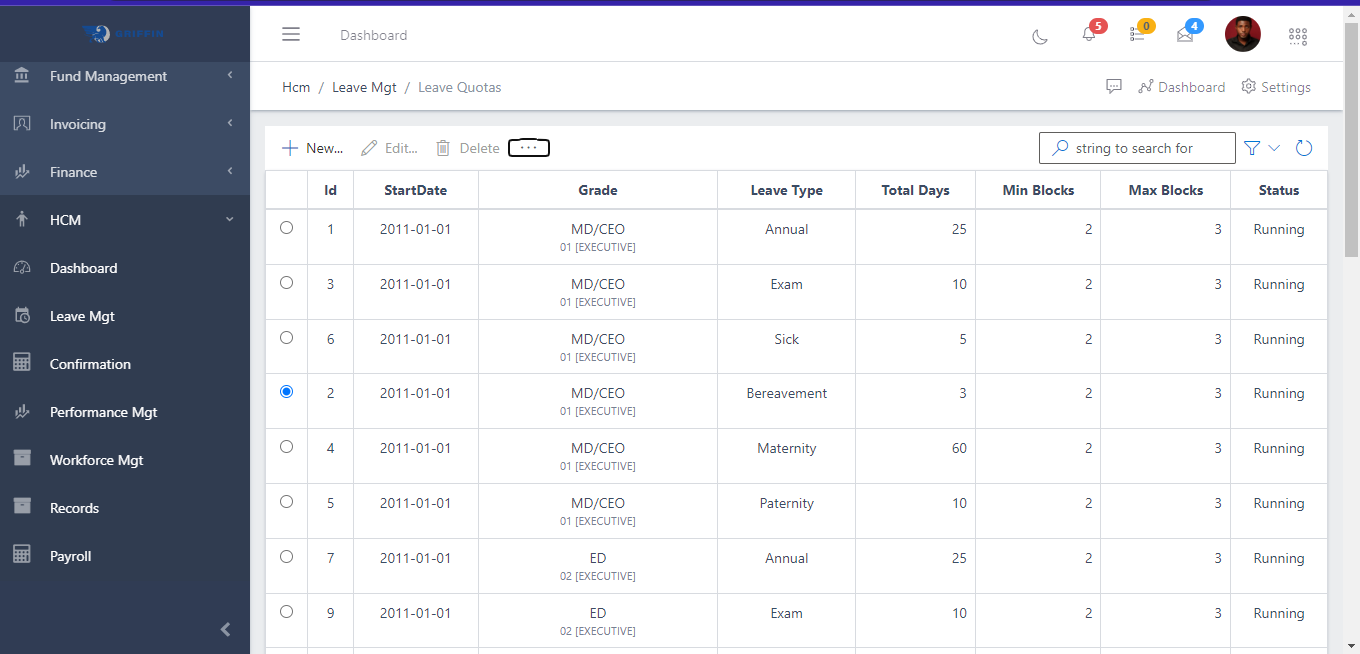
Task: Open the chat comment icon near Dashboard
Action: click(x=1114, y=86)
